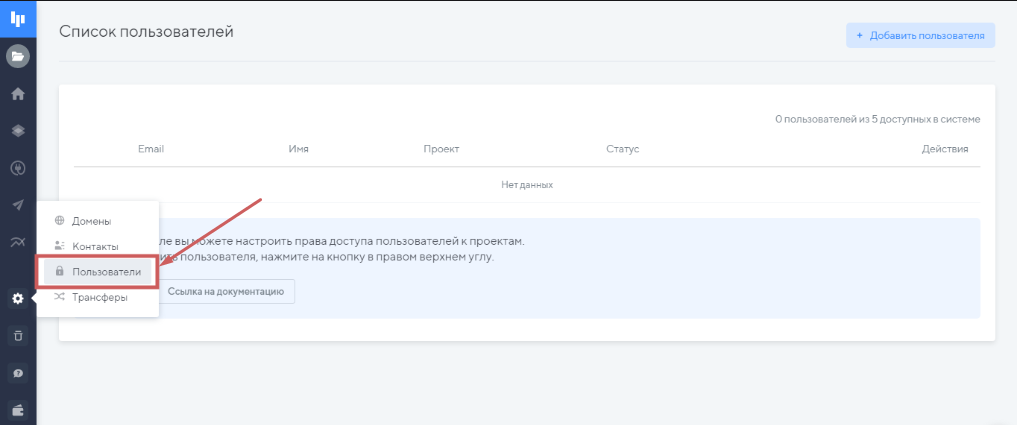Click the Добавить пользователя button
Image resolution: width=1017 pixels, height=425 pixels.
point(920,35)
